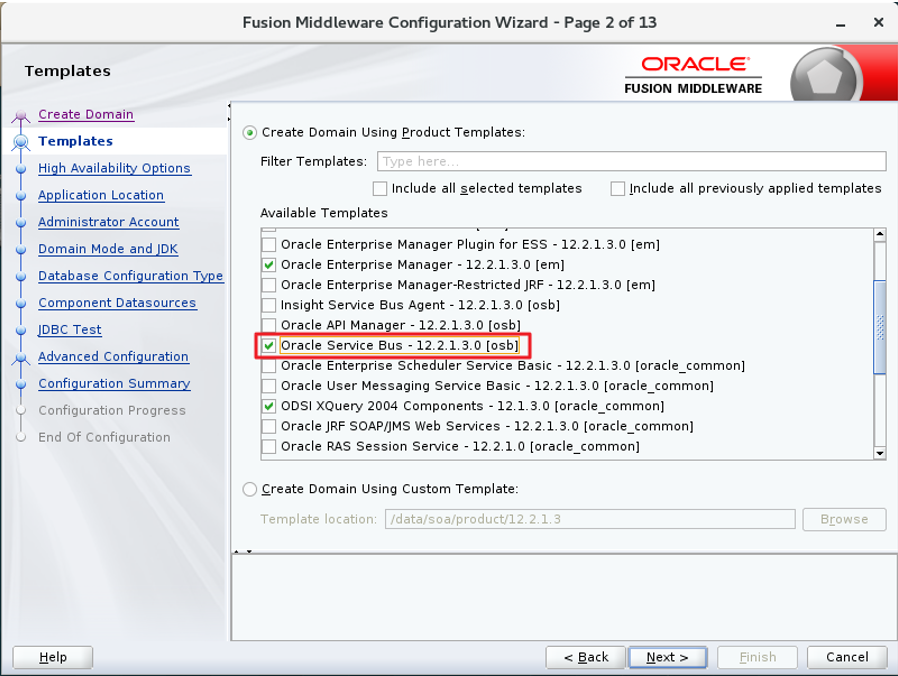Screen dimensions: 898x676
Task: Click the Templates step node icon
Action: click(x=21, y=142)
